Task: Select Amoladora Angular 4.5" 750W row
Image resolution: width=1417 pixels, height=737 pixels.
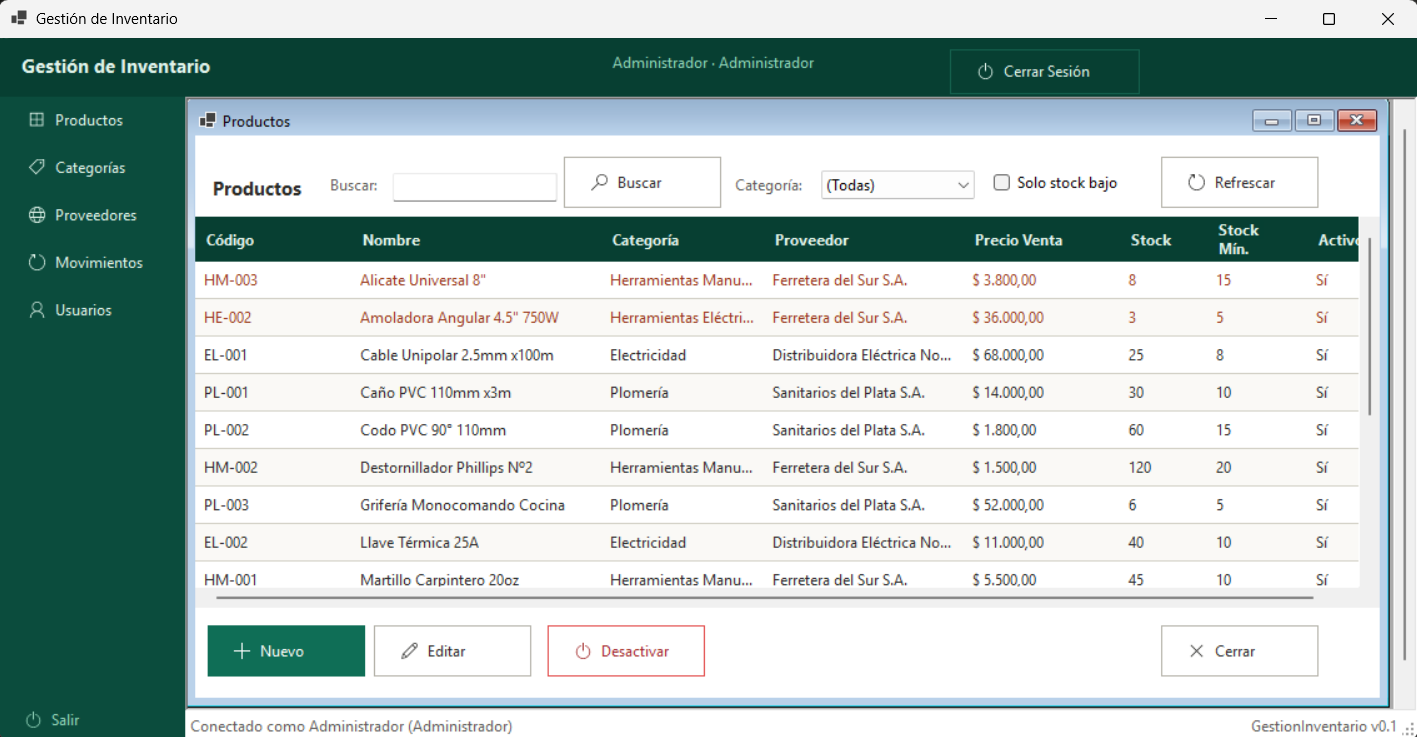Action: coord(777,318)
